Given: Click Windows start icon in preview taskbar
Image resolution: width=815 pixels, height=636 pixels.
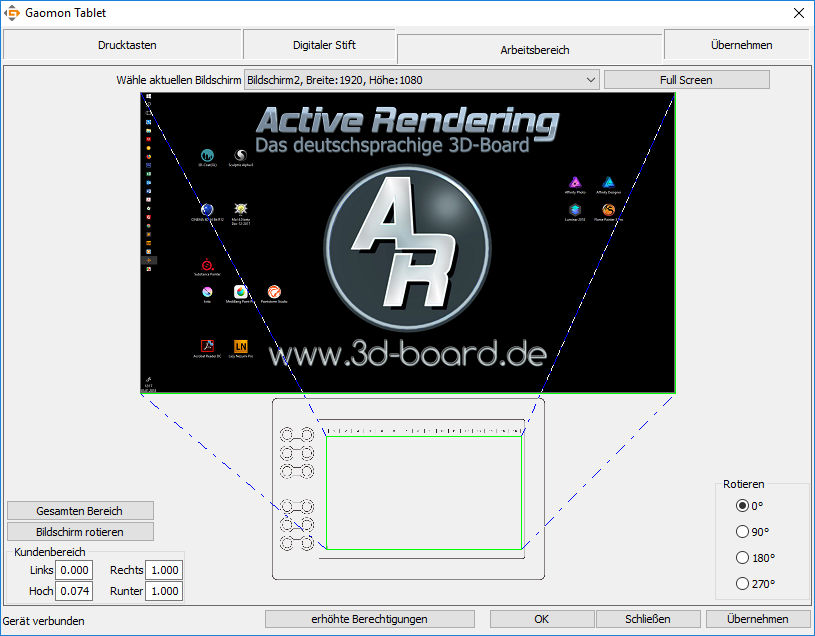Looking at the screenshot, I should click(149, 96).
